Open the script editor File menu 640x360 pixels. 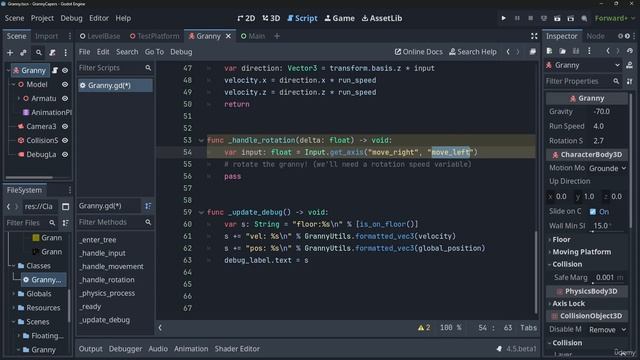84,52
